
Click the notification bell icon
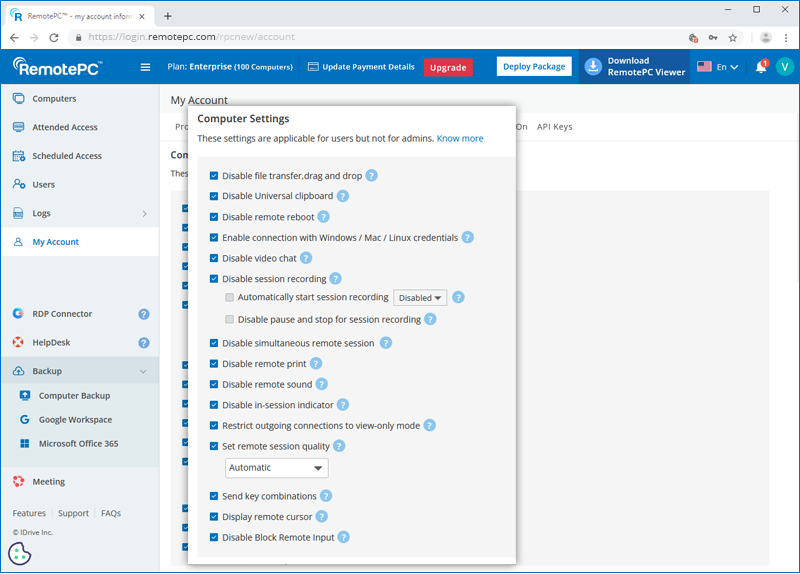tap(761, 67)
